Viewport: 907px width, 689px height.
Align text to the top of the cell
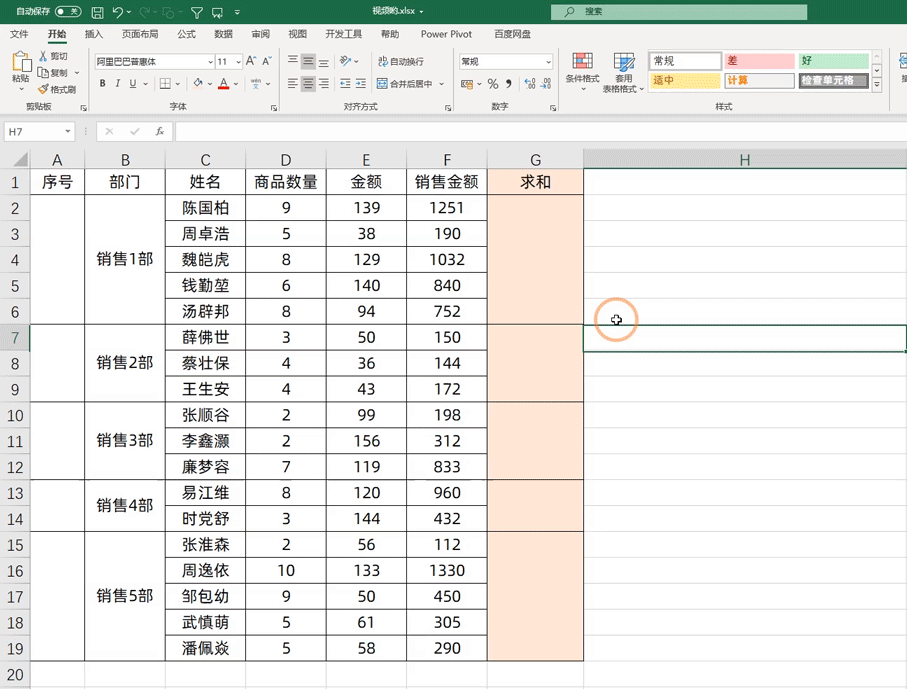point(293,61)
